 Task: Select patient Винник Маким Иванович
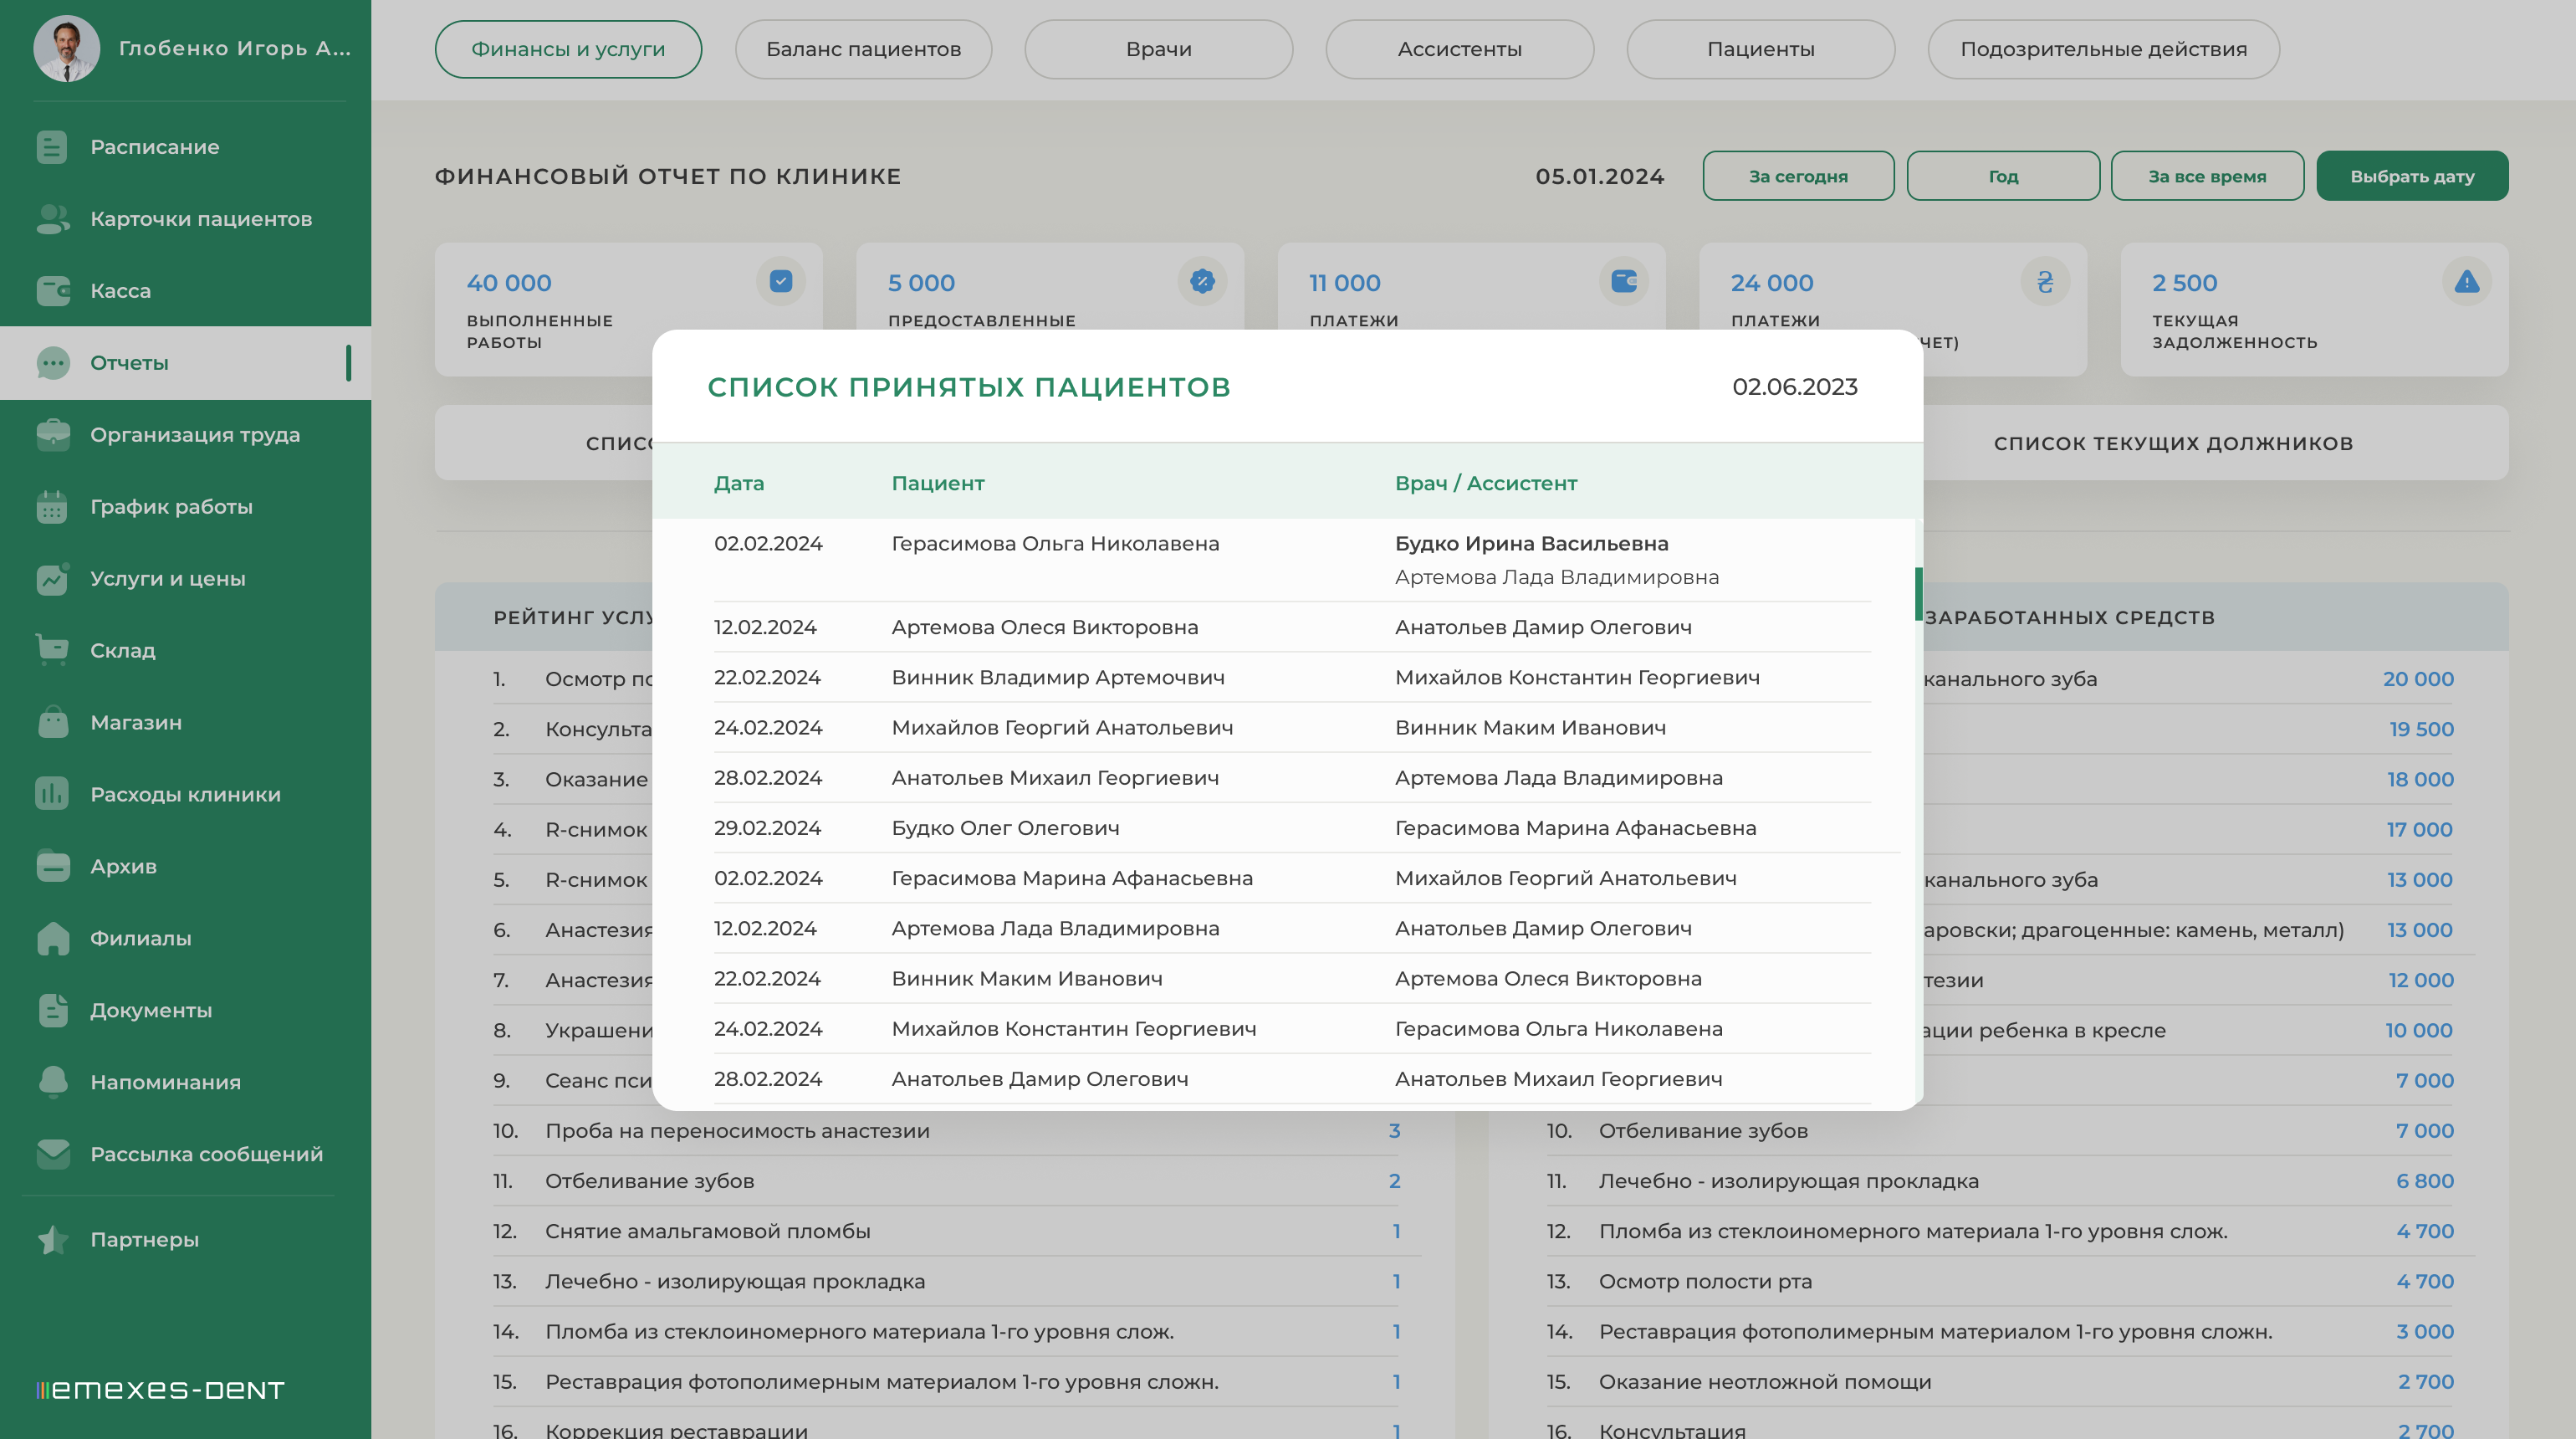tap(1026, 979)
